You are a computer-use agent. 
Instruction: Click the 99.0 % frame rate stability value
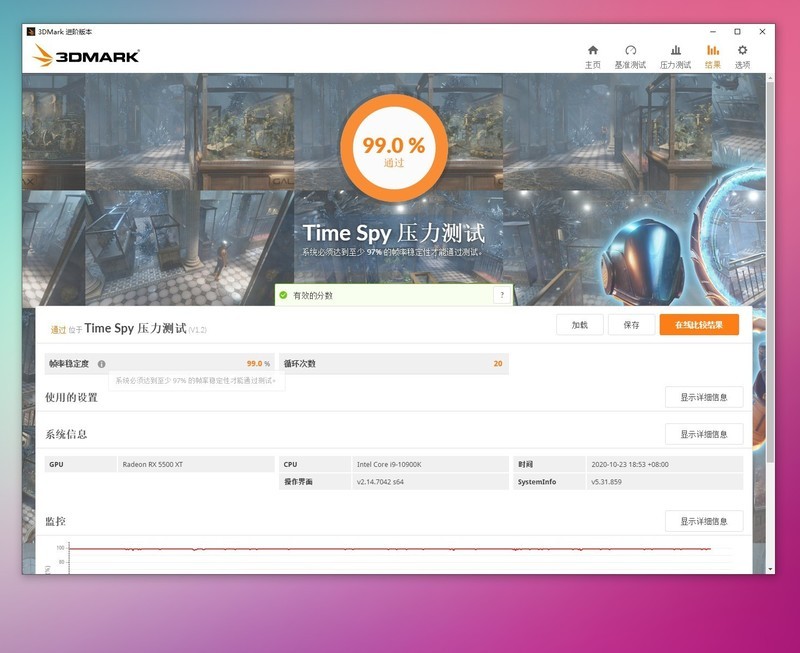258,364
